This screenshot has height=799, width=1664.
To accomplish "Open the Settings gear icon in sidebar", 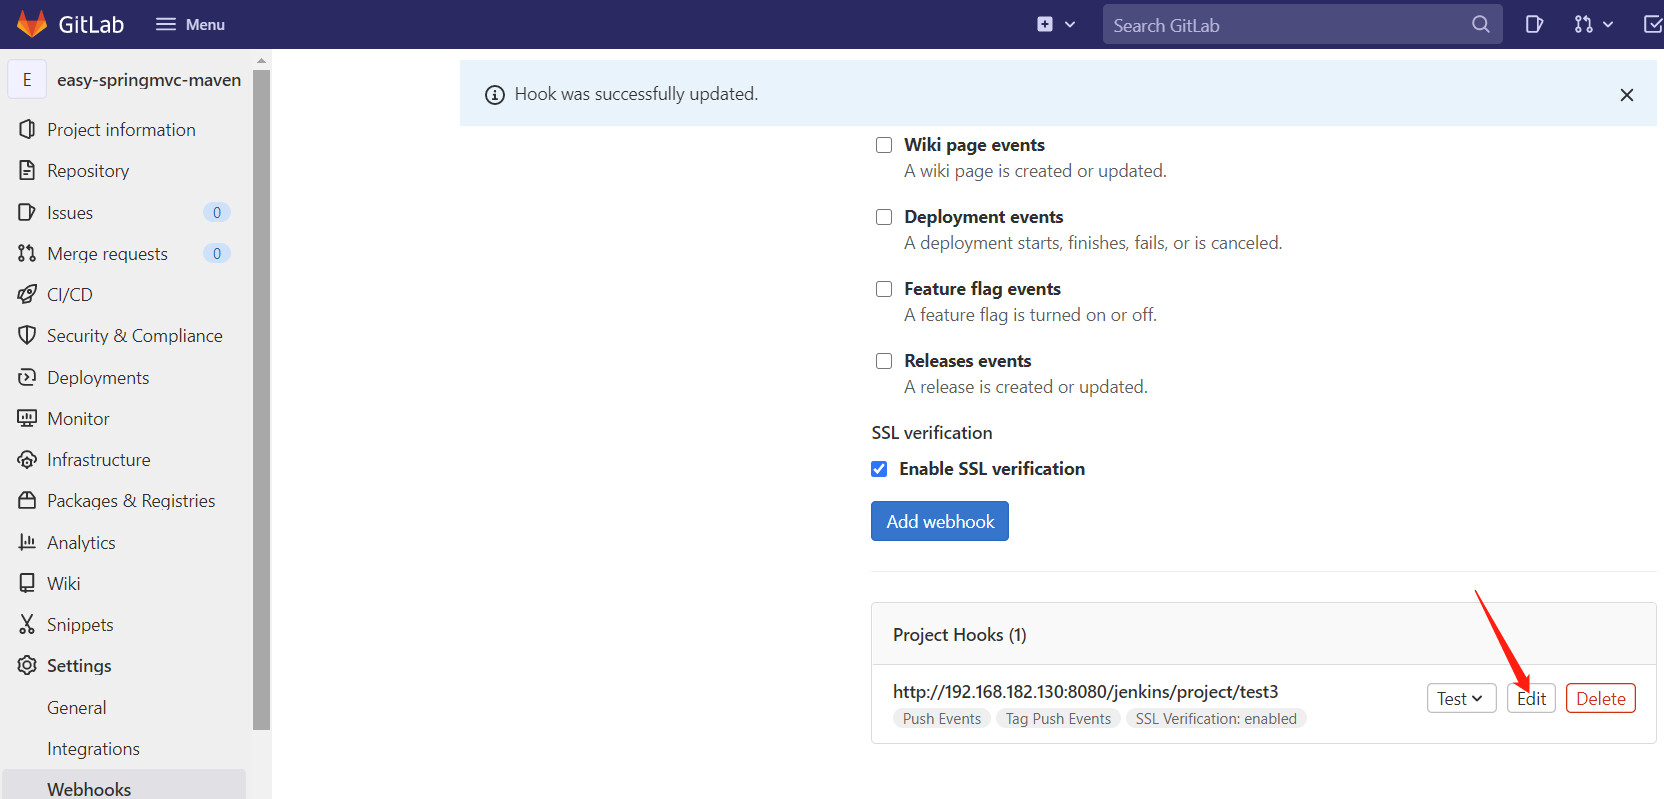I will click(x=27, y=665).
